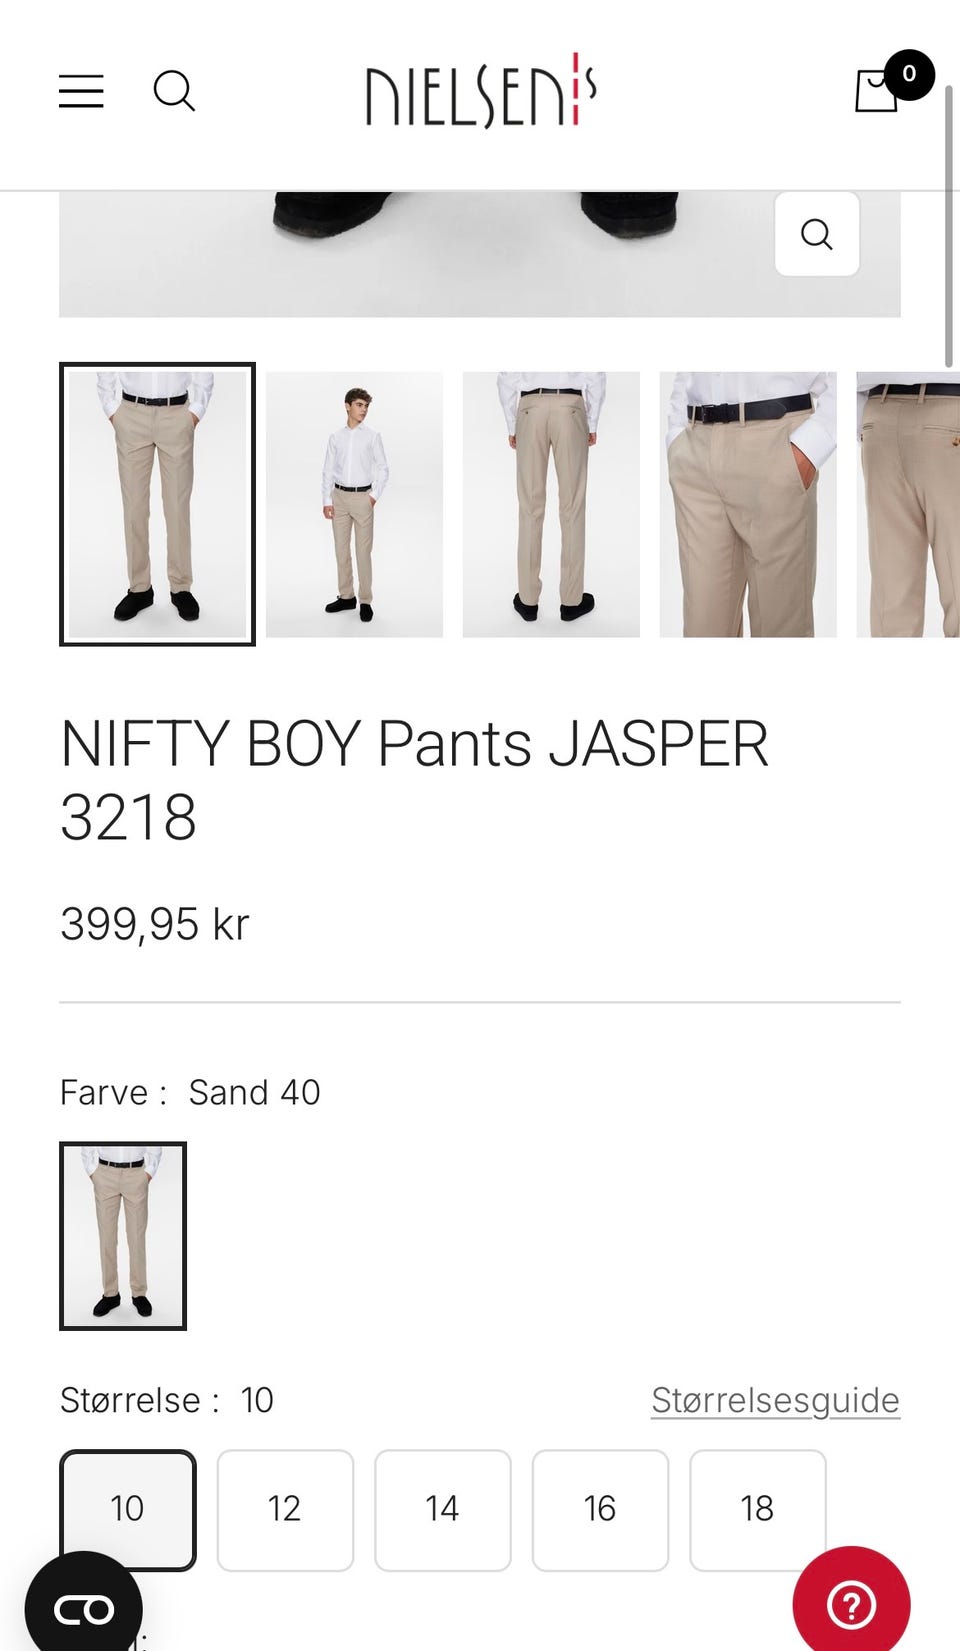Choose size 18
This screenshot has width=960, height=1651.
point(758,1509)
